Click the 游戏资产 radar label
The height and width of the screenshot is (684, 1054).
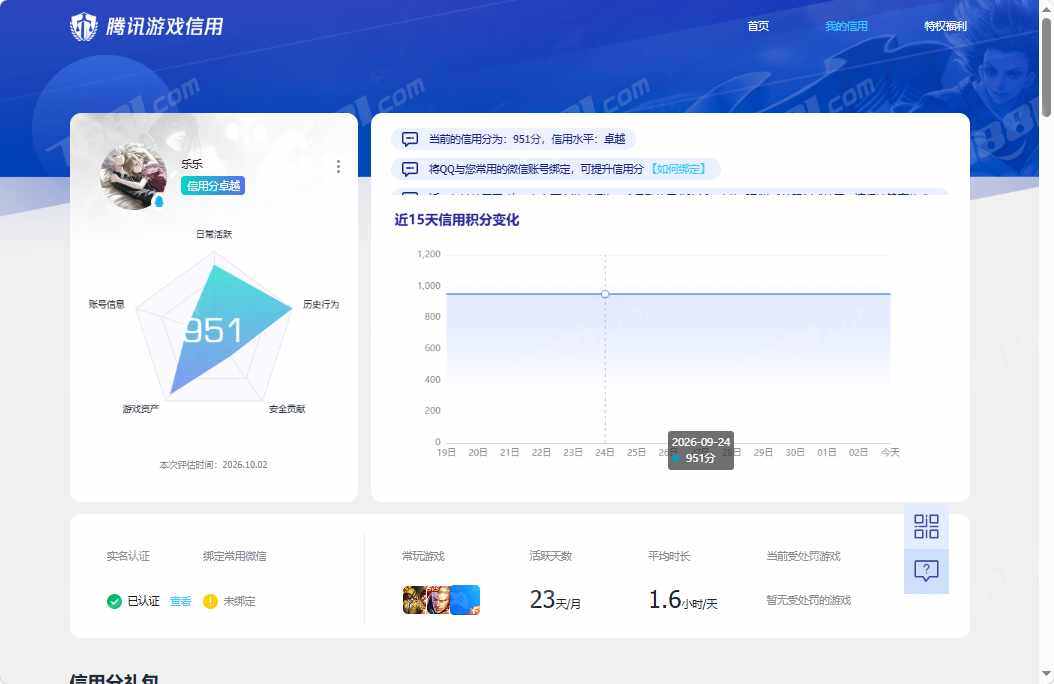pyautogui.click(x=141, y=409)
